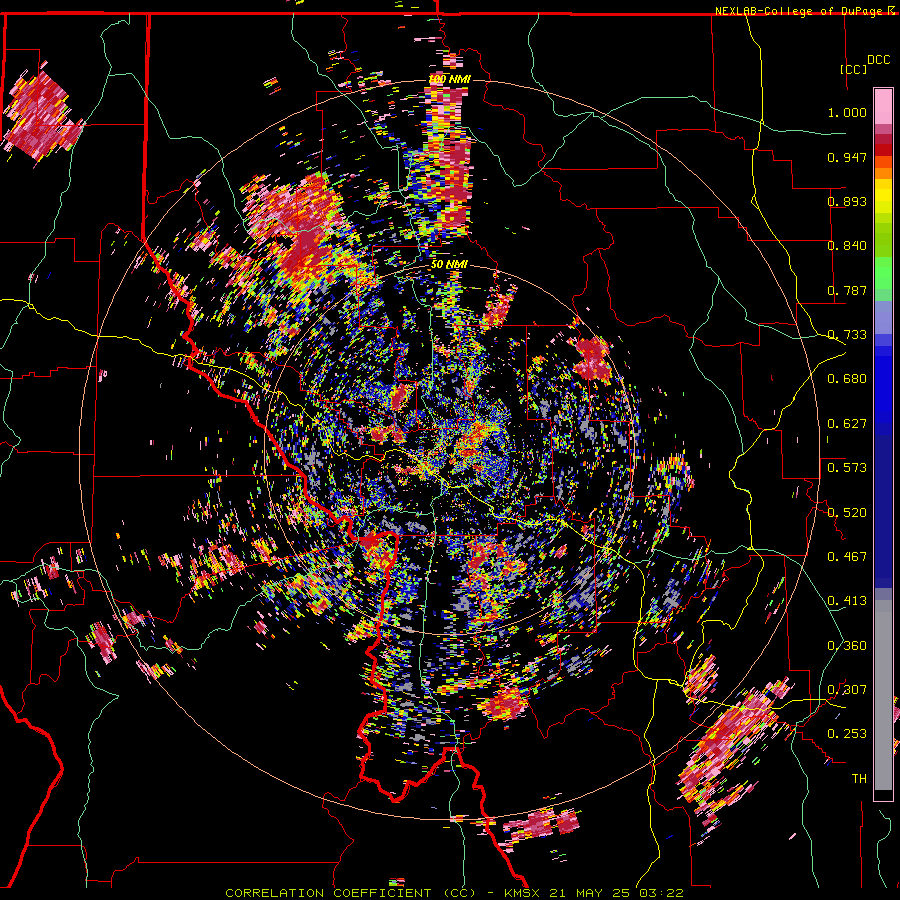Click the 0.680 value on the color scale

coord(847,379)
